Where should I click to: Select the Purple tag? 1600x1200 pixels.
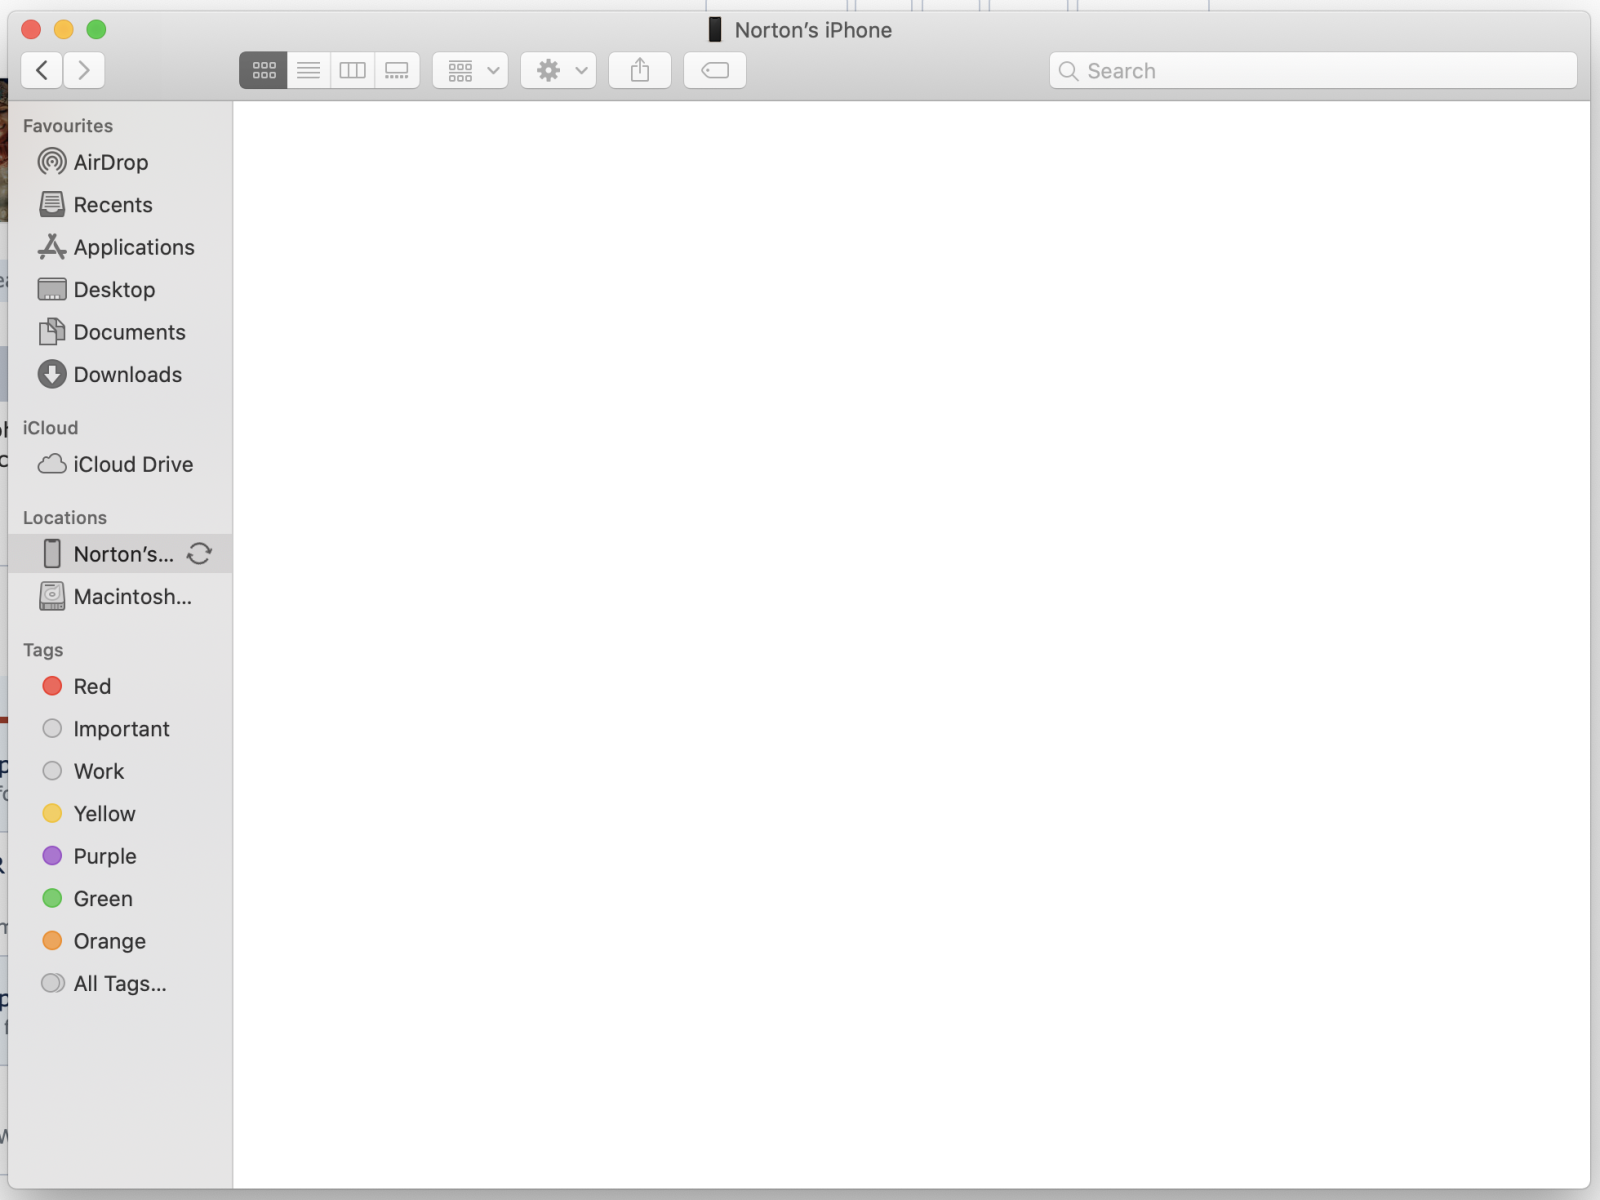pos(120,856)
